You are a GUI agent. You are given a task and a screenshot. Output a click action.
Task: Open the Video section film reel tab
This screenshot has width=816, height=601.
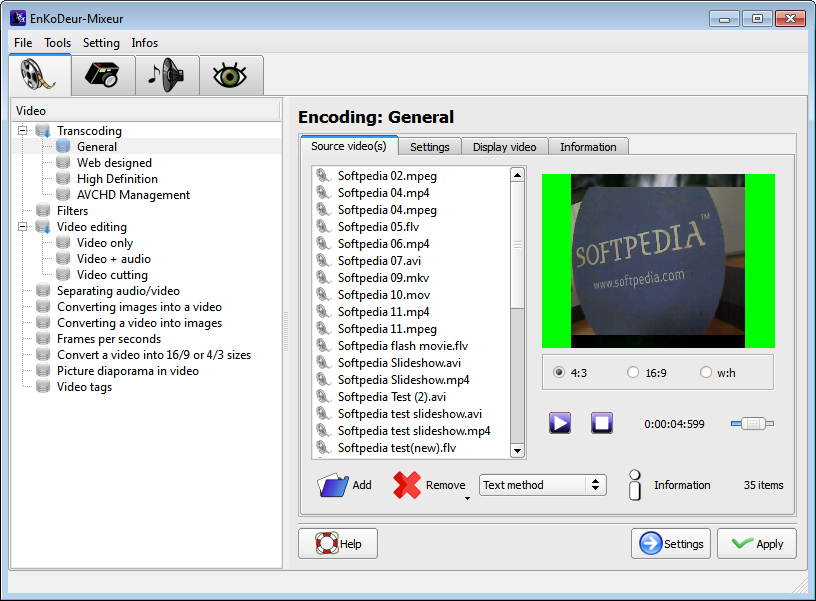pyautogui.click(x=40, y=75)
